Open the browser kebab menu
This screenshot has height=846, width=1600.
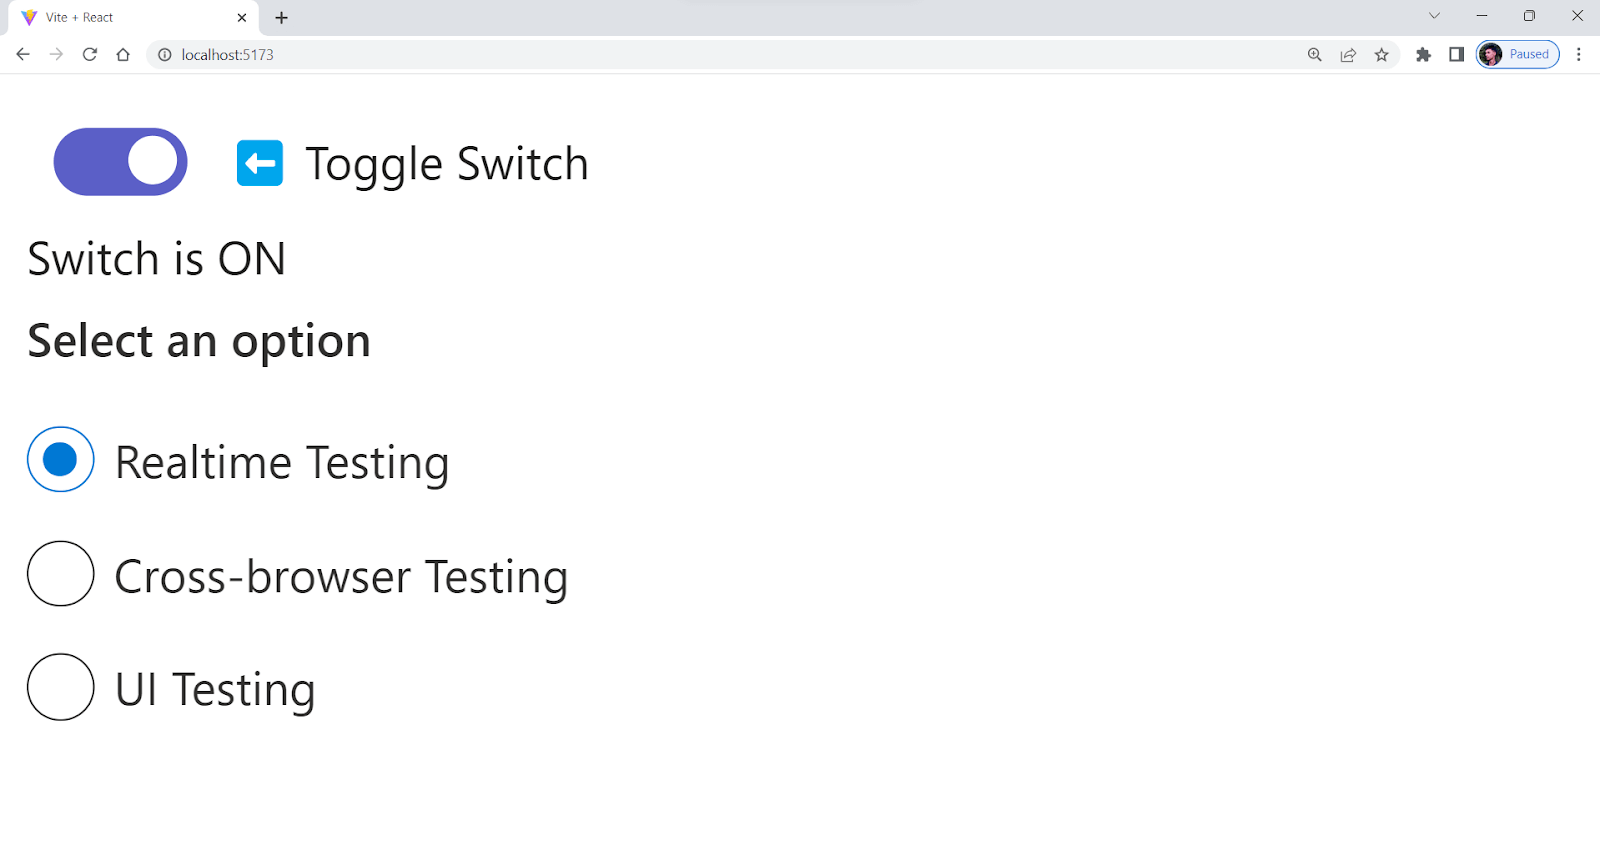[1579, 55]
